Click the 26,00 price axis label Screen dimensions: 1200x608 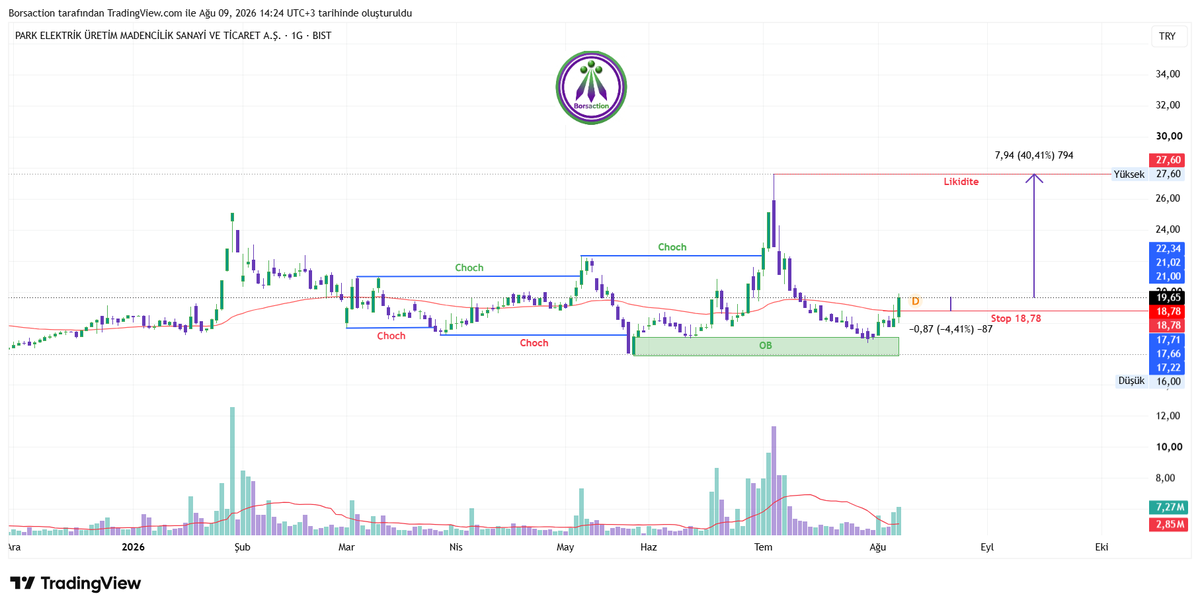[1168, 199]
